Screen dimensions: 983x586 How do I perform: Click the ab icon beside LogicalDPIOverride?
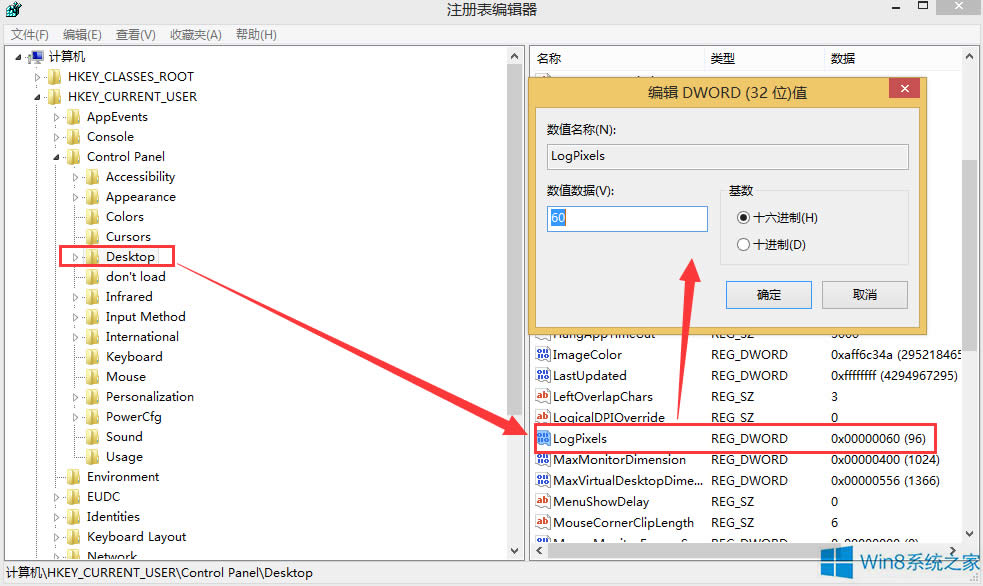[x=542, y=417]
